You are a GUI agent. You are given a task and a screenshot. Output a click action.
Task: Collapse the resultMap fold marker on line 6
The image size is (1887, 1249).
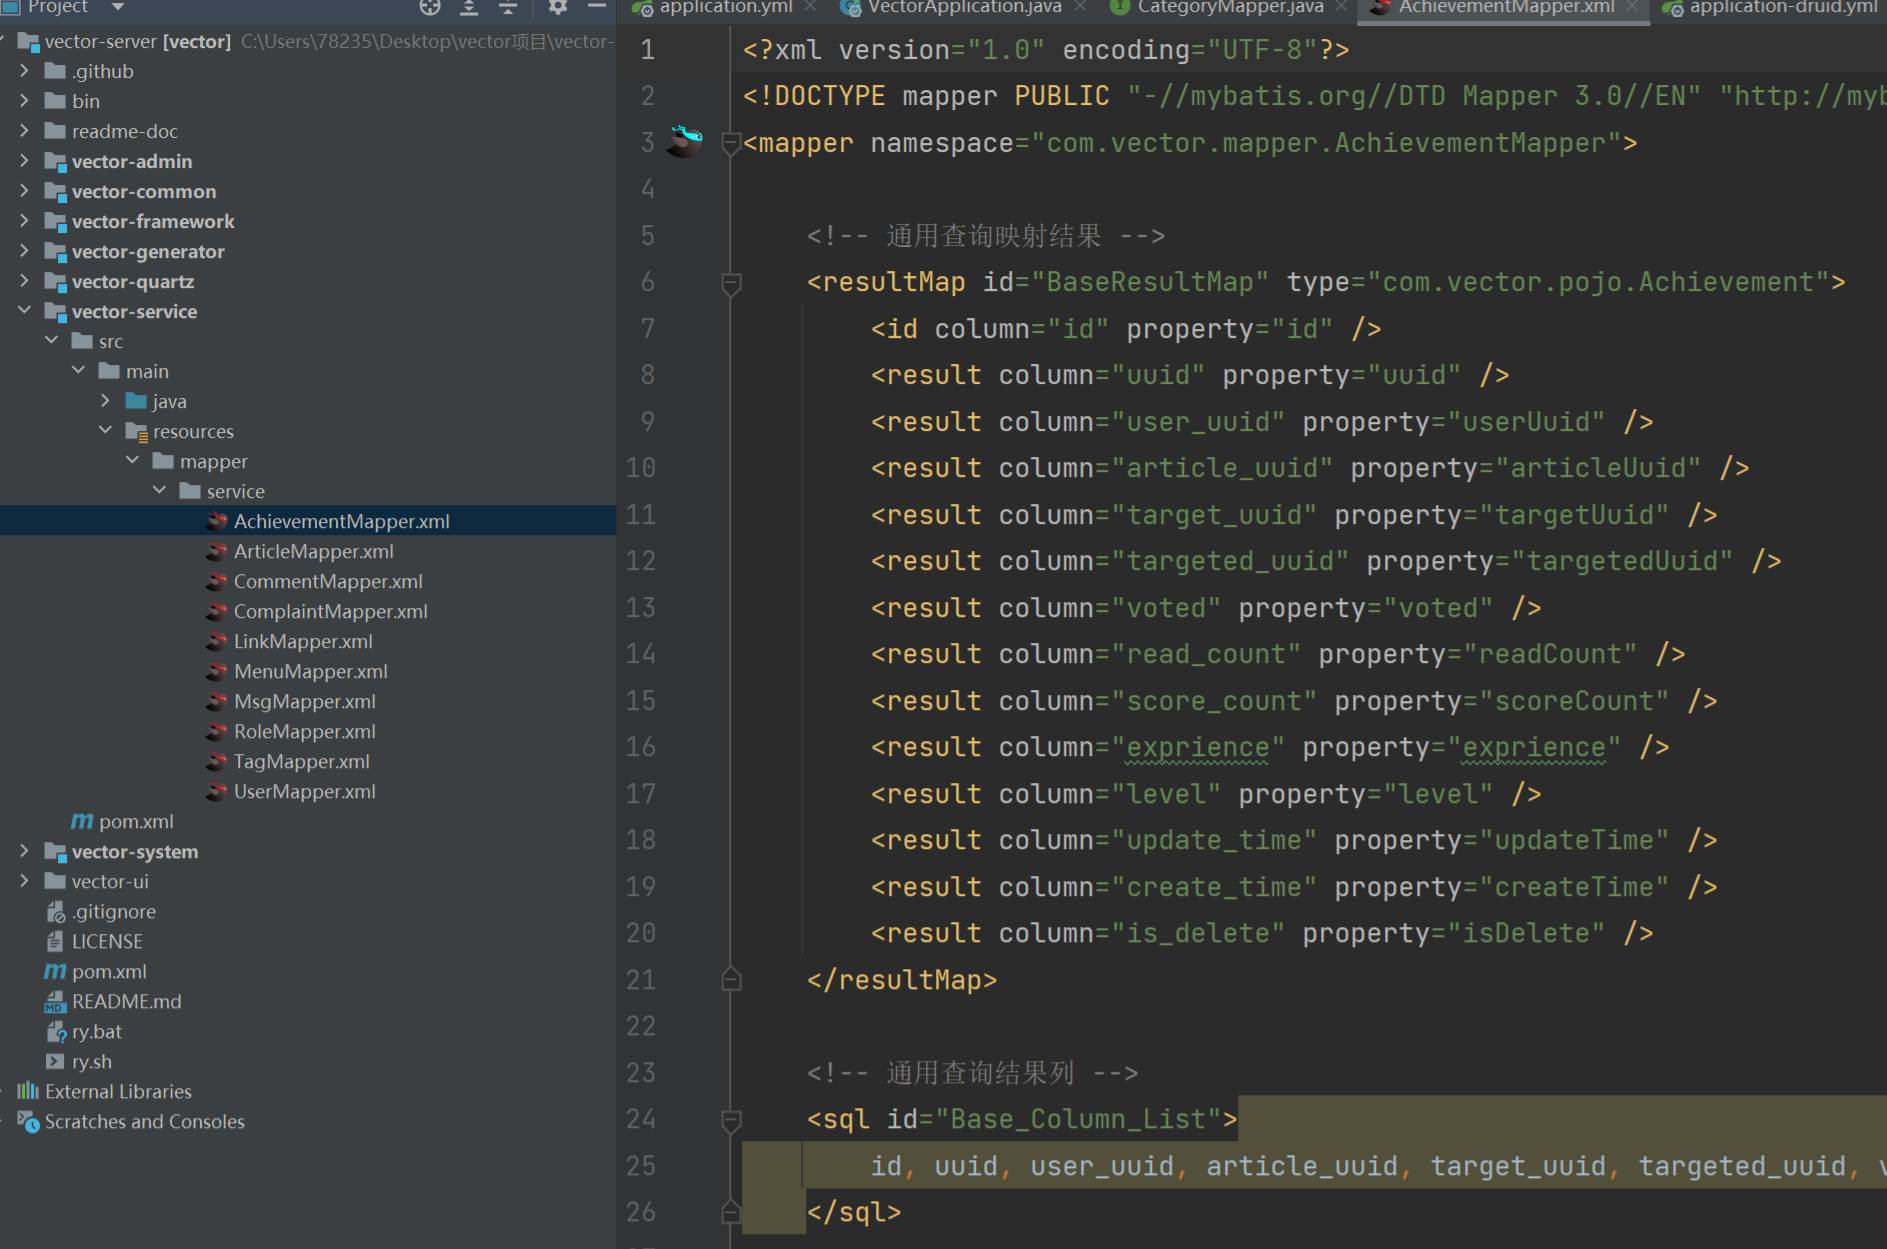pyautogui.click(x=731, y=284)
